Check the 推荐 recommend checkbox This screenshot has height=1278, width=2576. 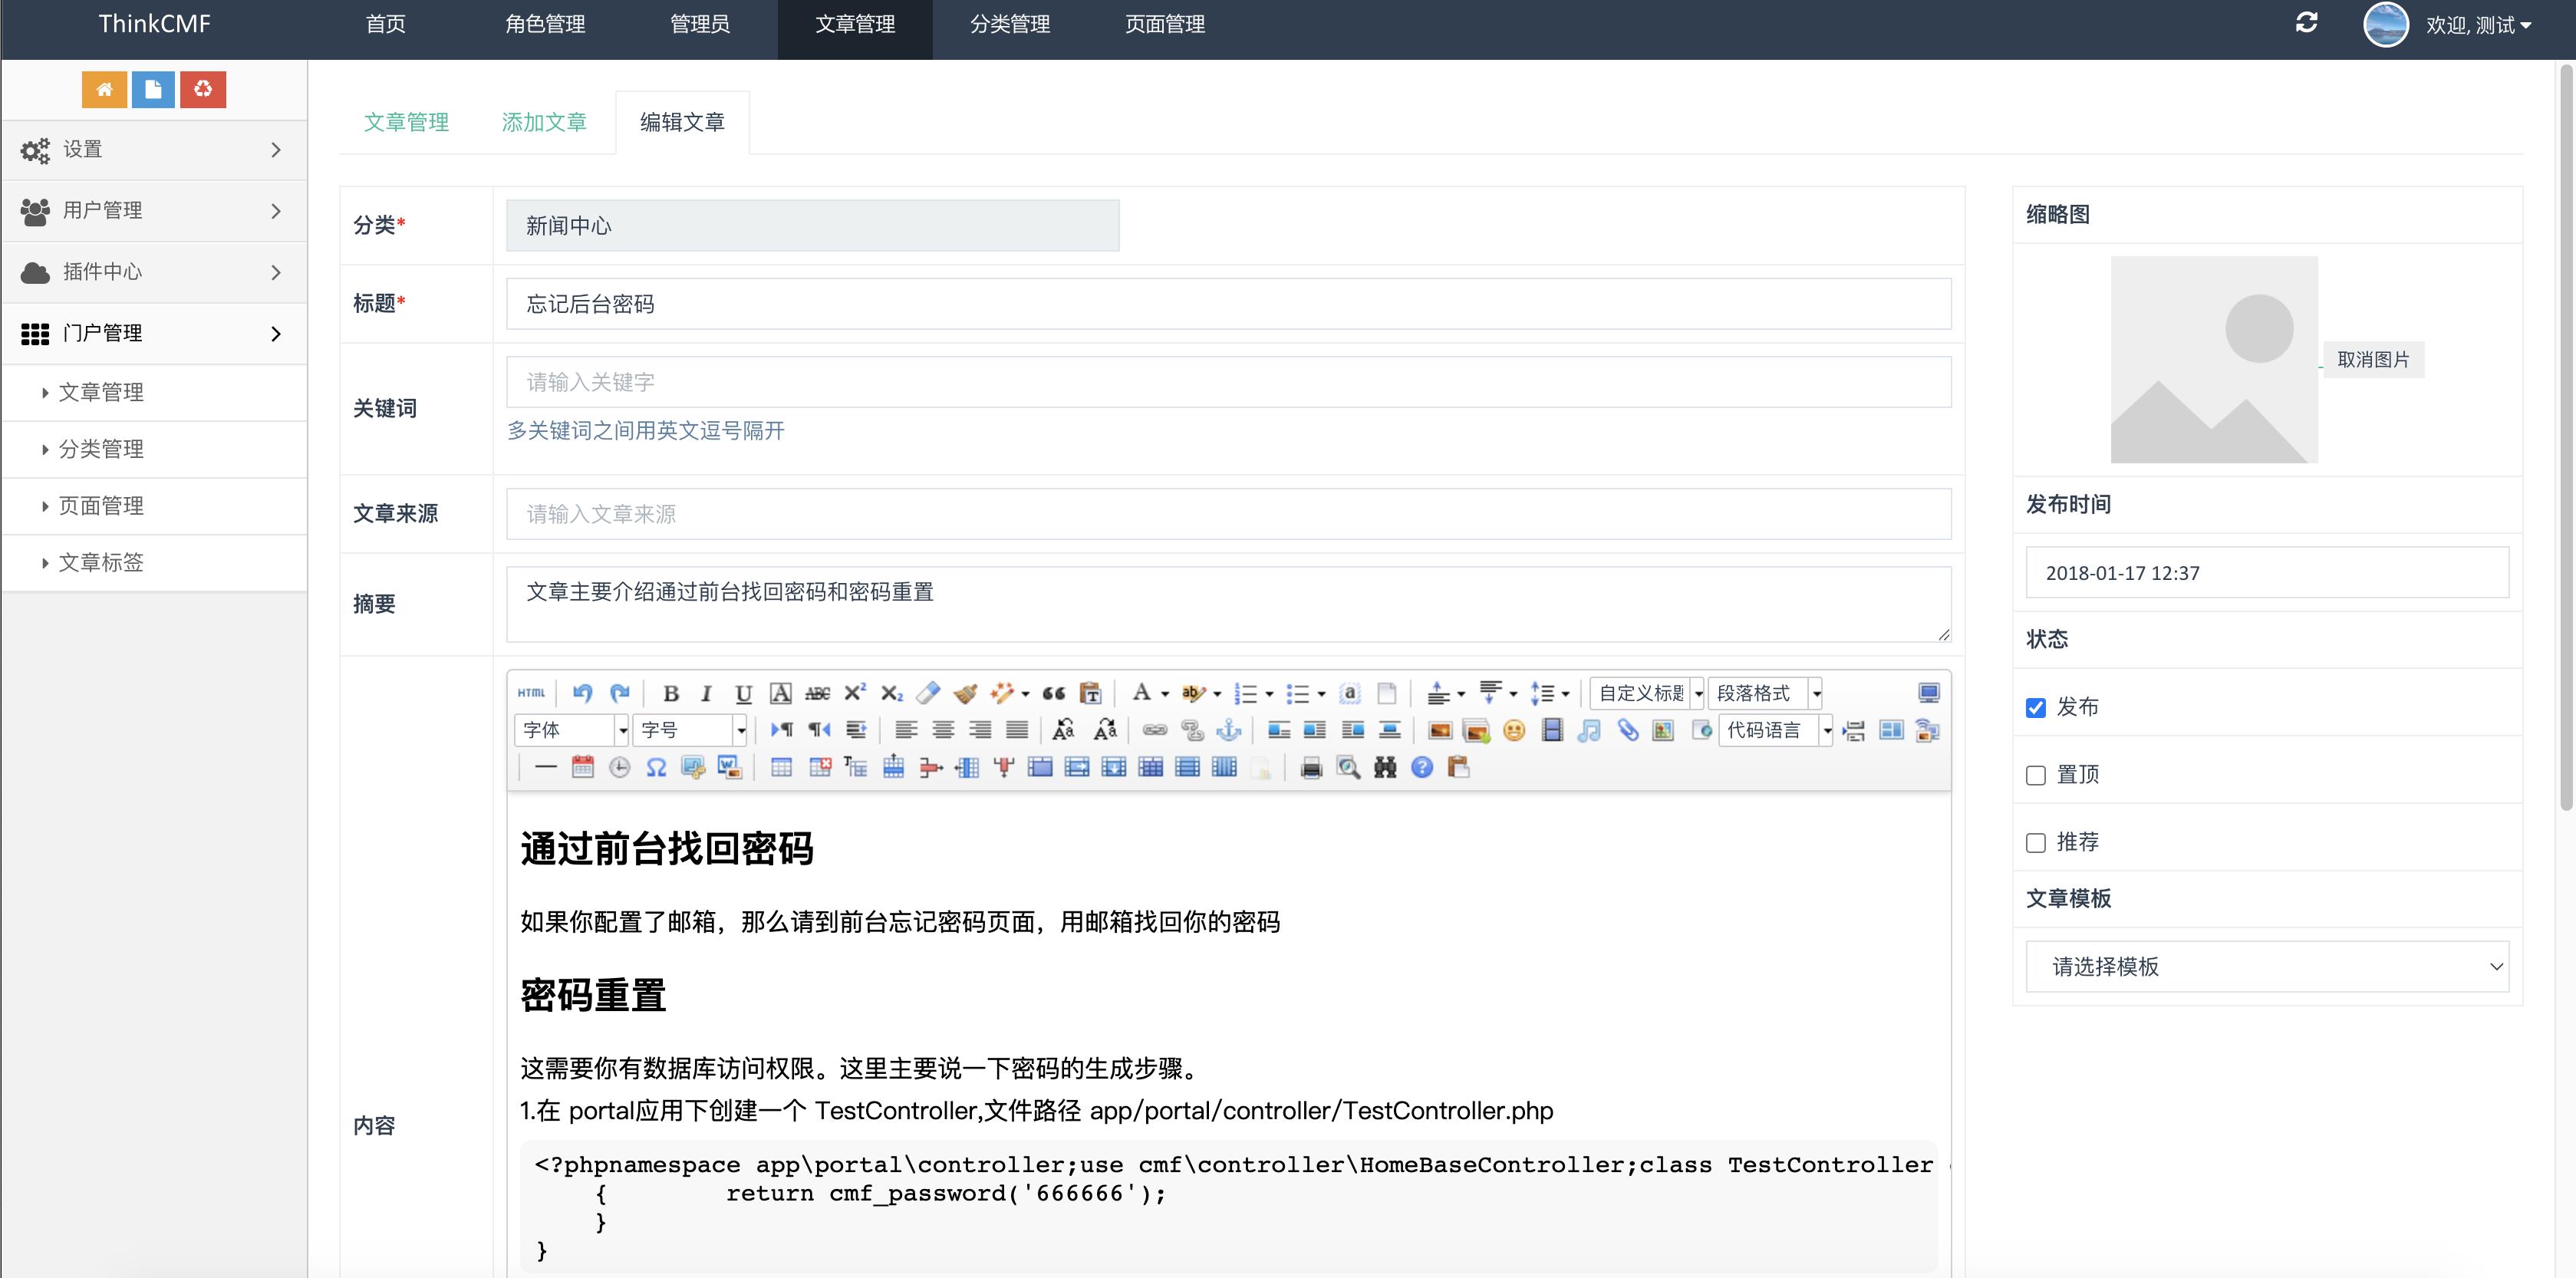point(2035,843)
